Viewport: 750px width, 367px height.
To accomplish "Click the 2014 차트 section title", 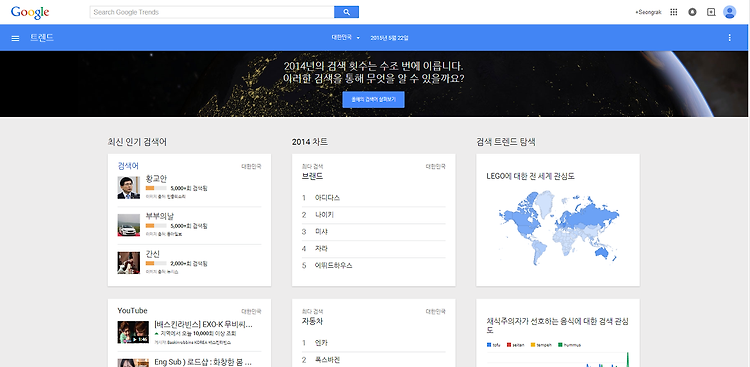I will 309,142.
